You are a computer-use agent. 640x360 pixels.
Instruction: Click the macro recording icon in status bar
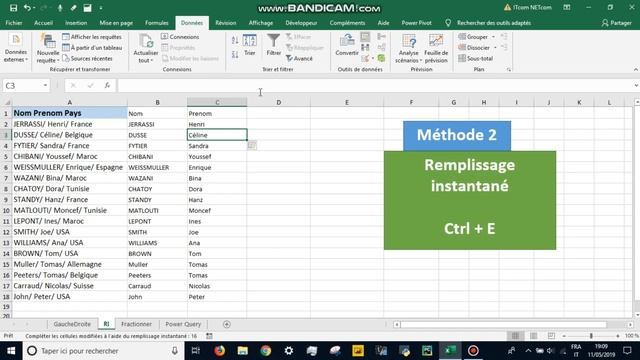pos(209,336)
